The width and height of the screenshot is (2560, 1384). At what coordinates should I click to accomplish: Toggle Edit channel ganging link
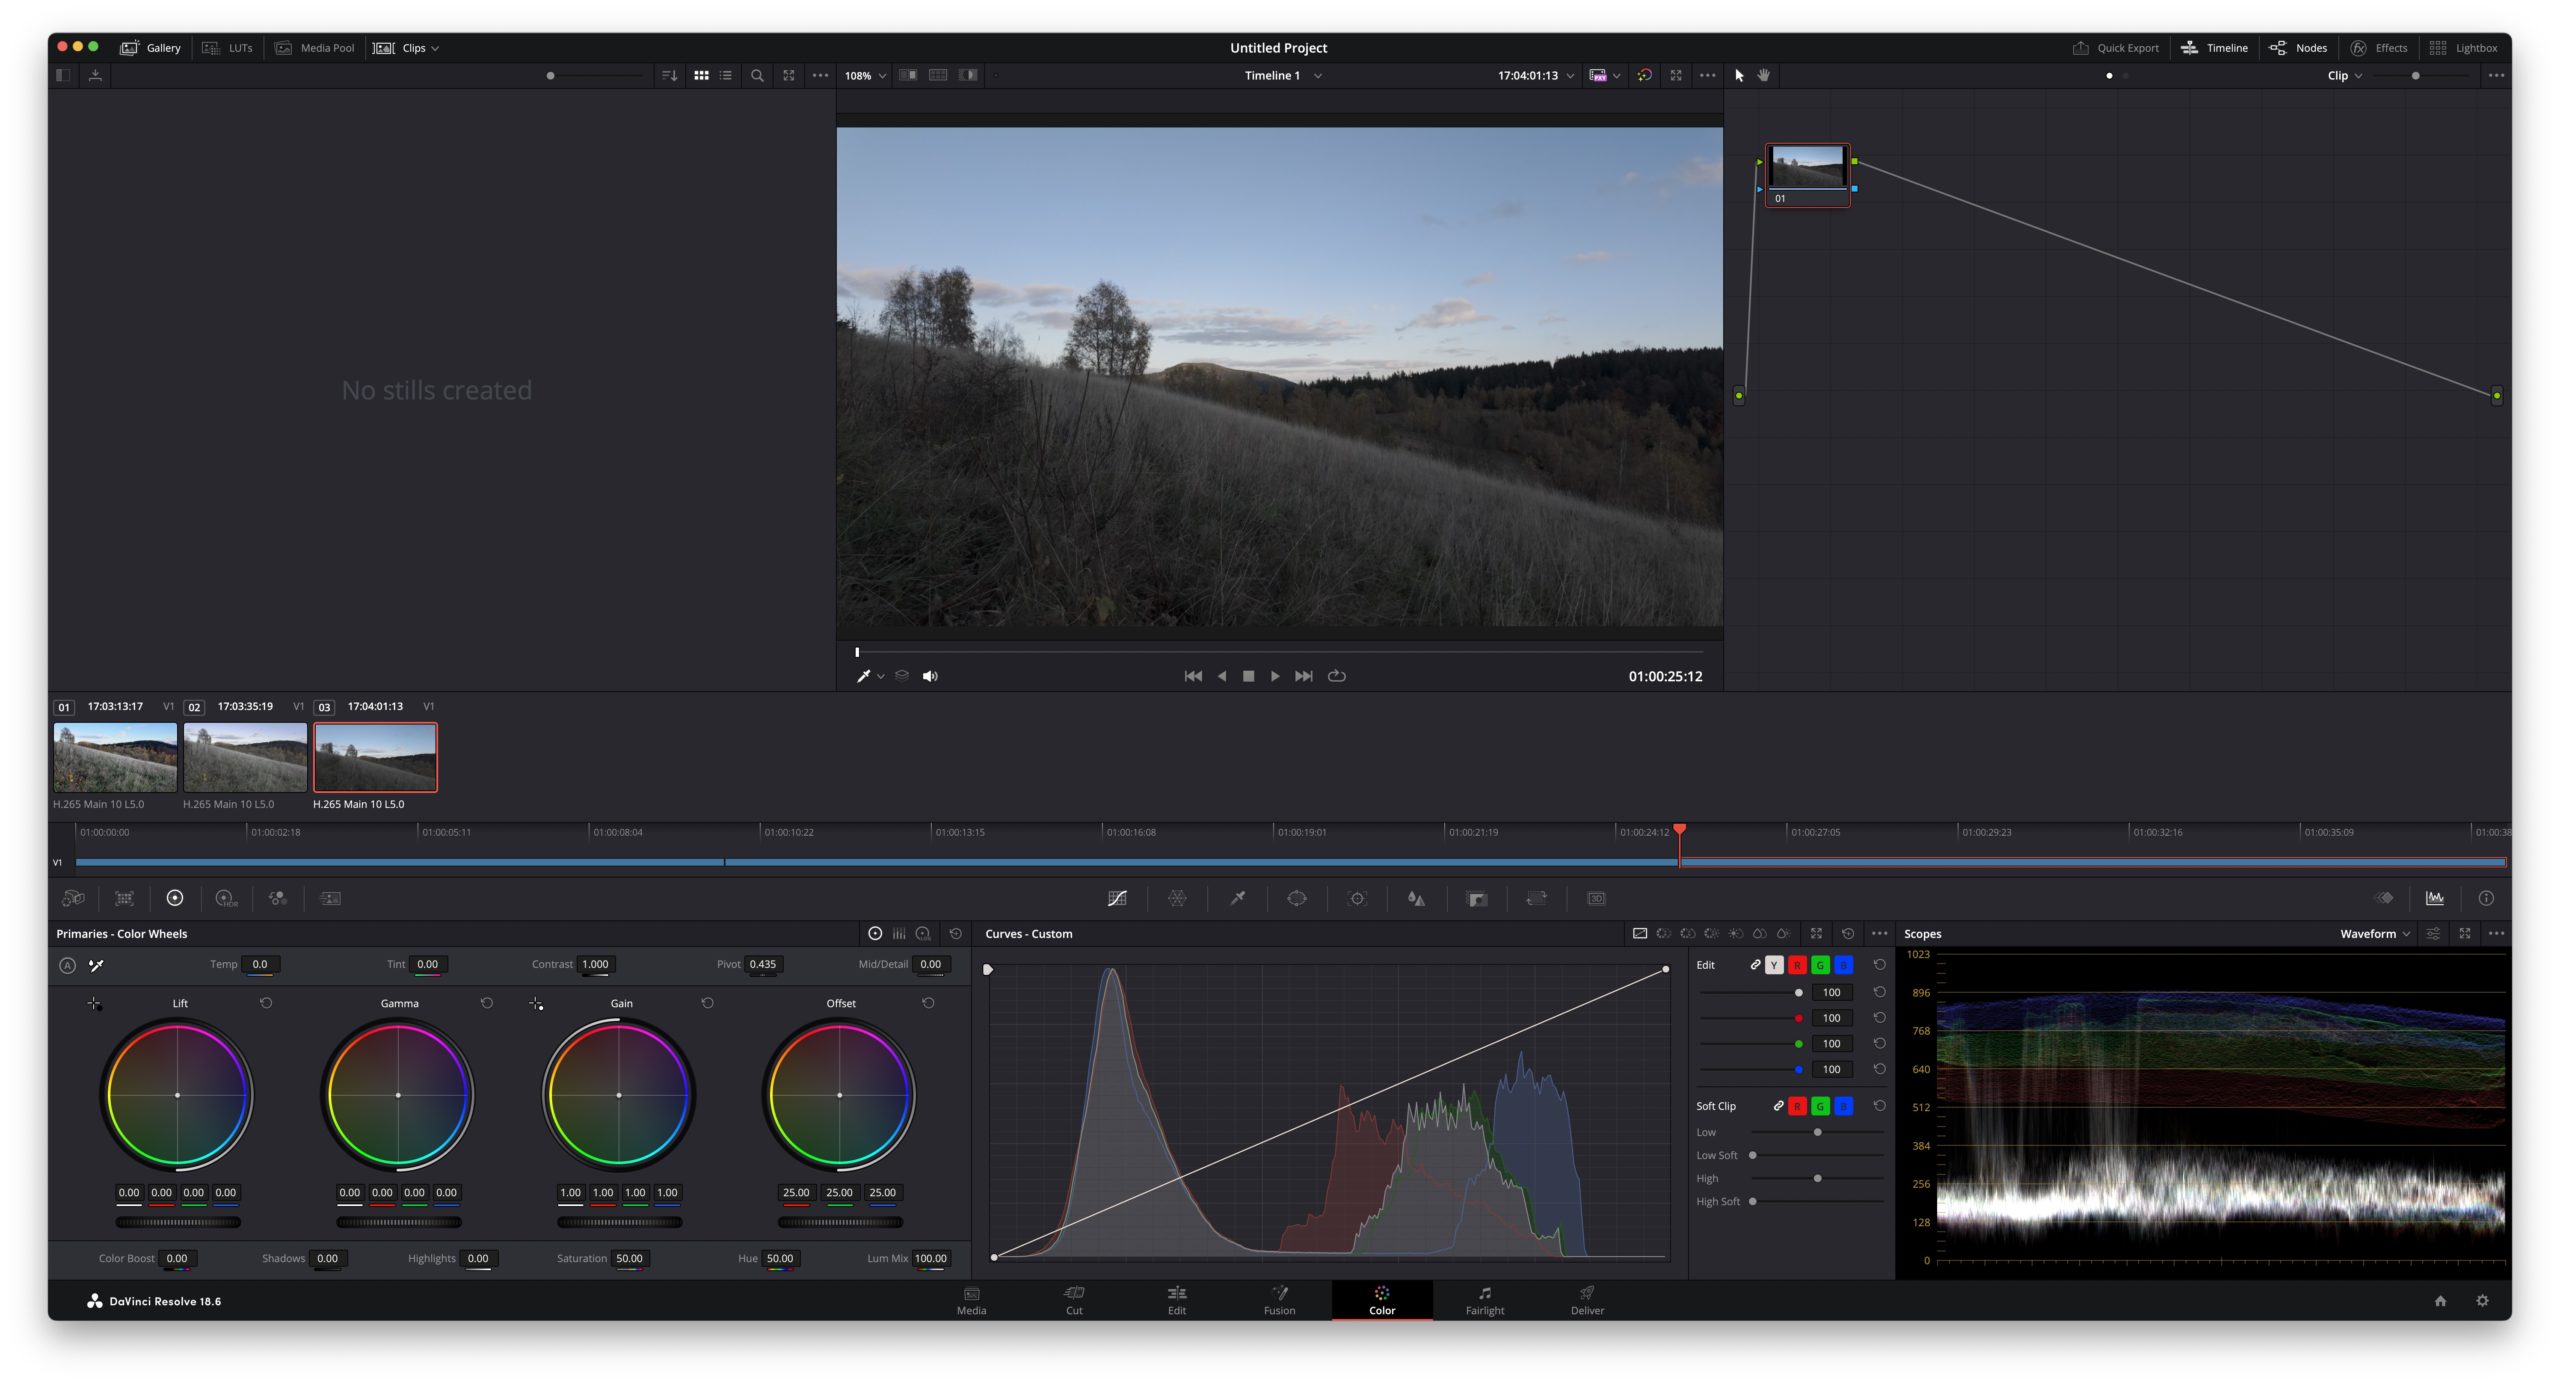coord(1755,965)
